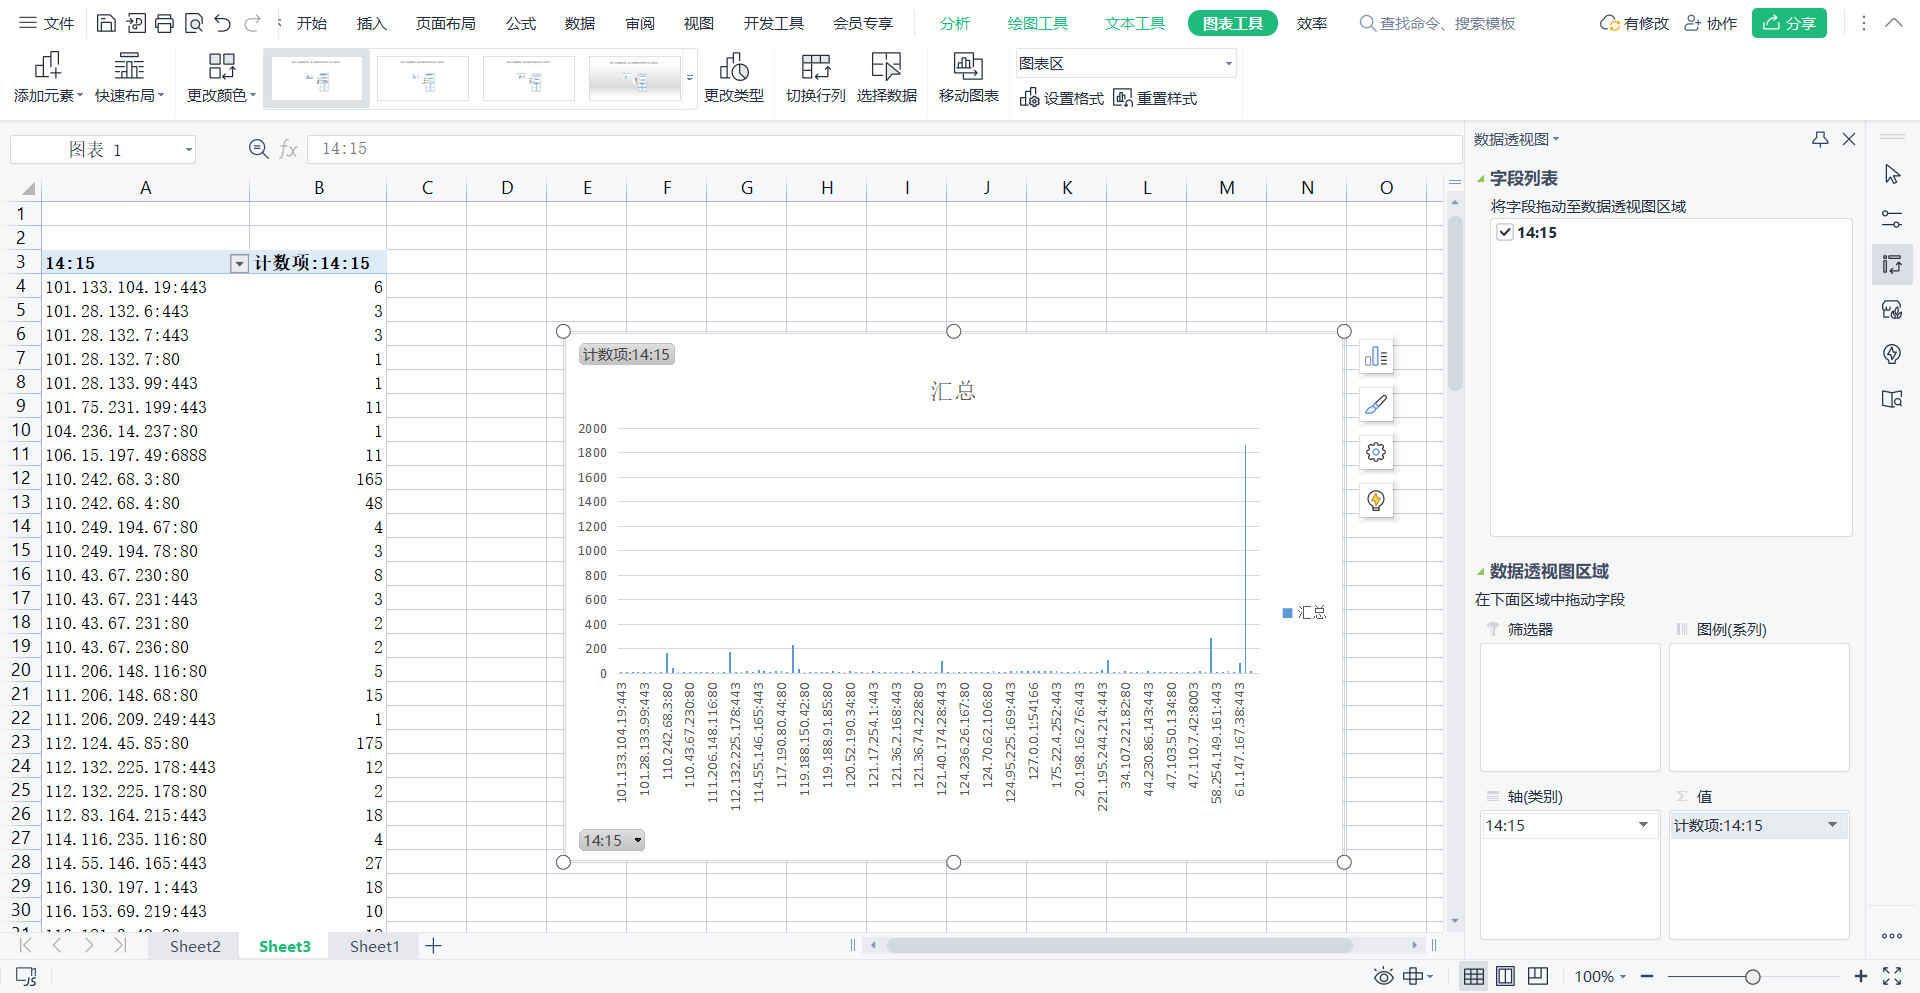1920x993 pixels.
Task: Collapse the 字段列表 section
Action: point(1481,179)
